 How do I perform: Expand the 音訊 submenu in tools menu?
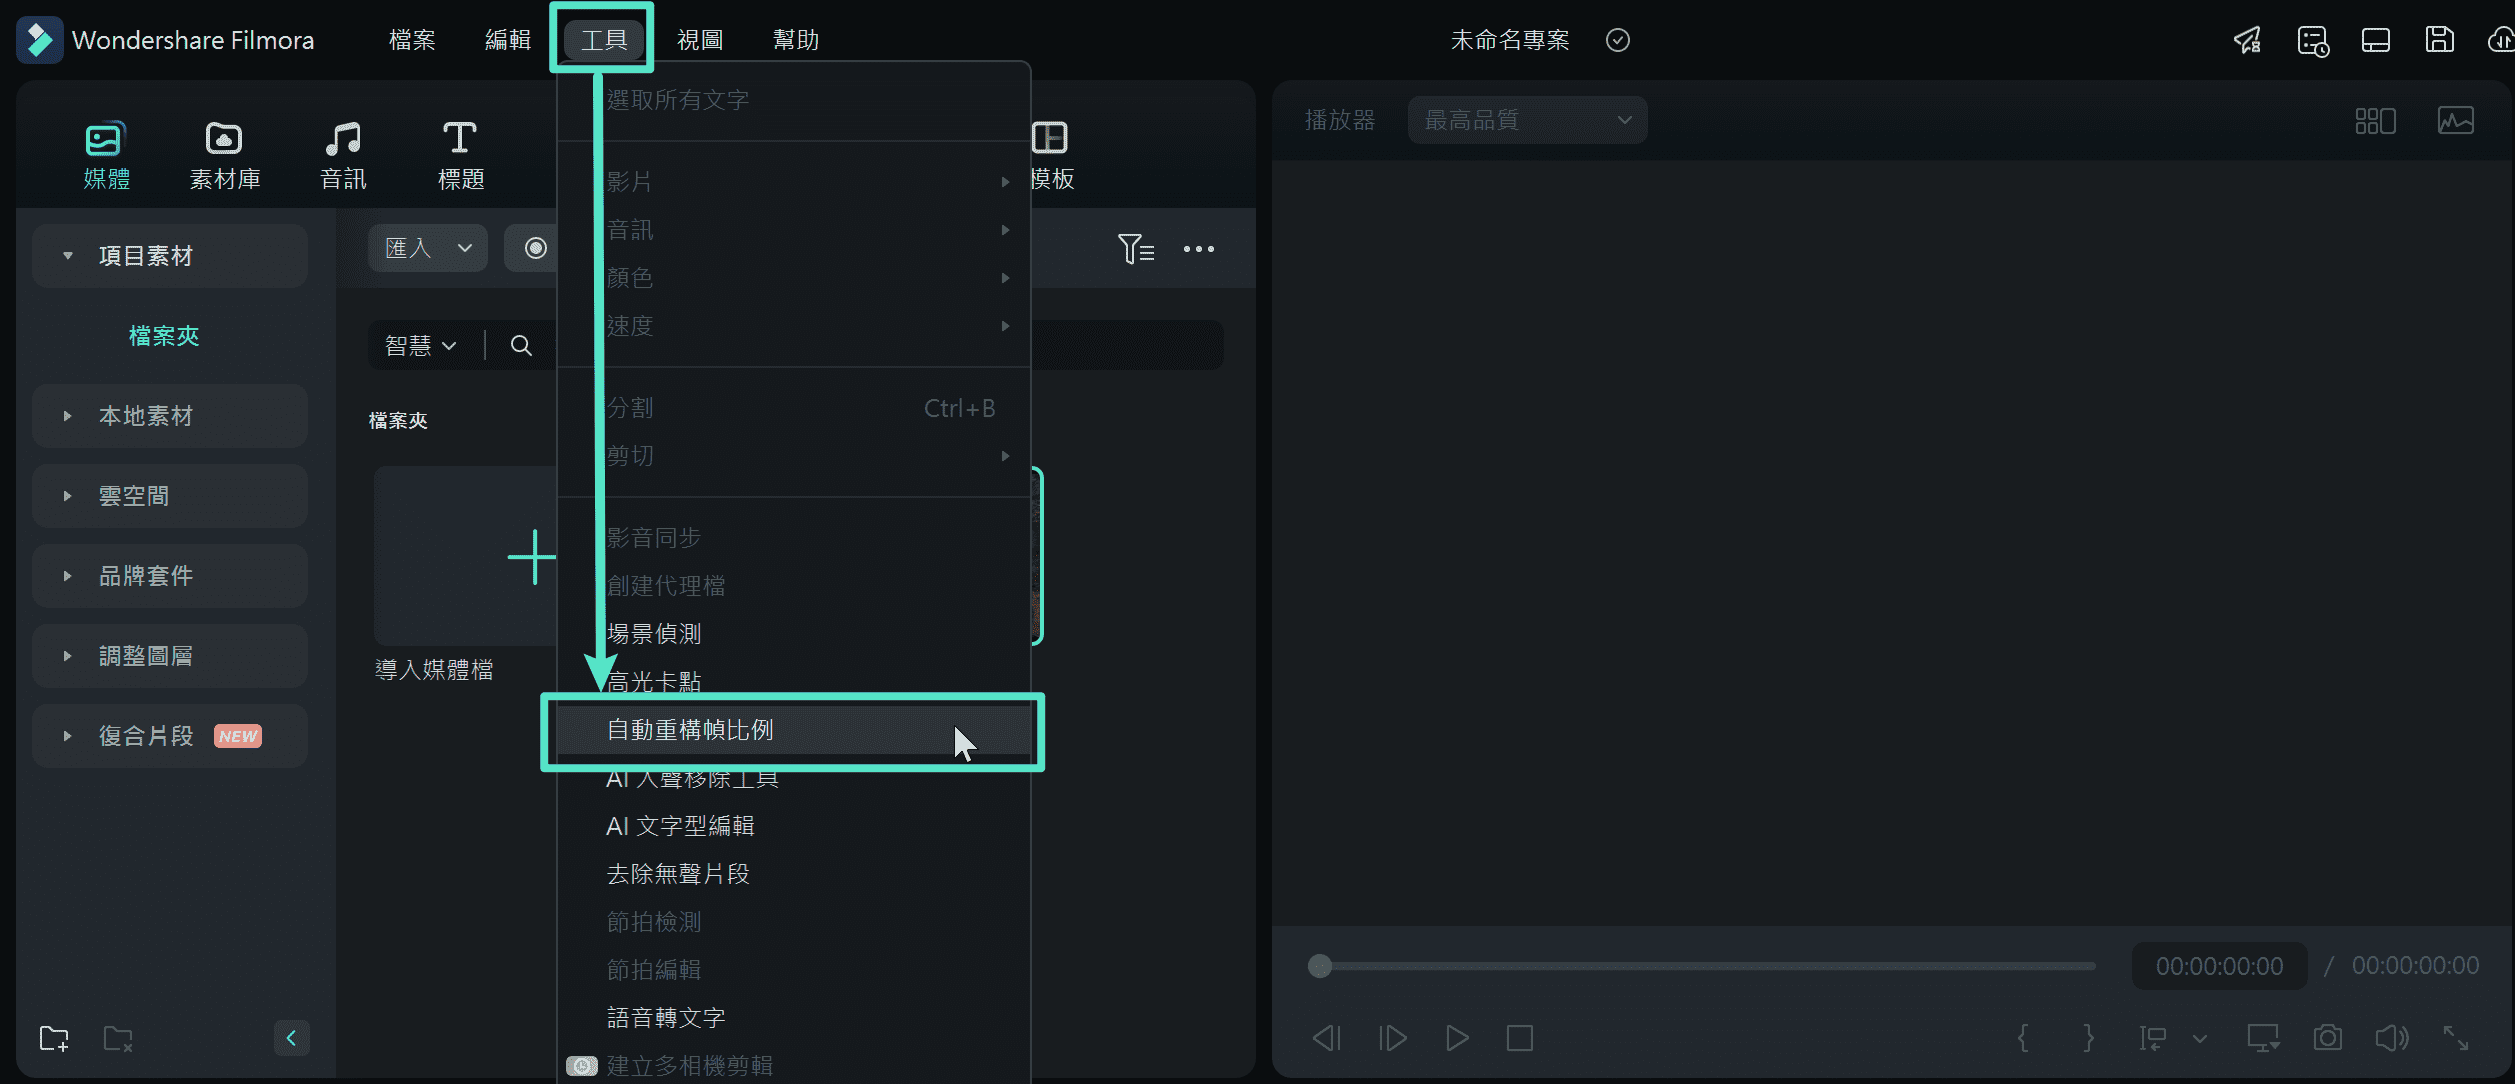point(794,230)
